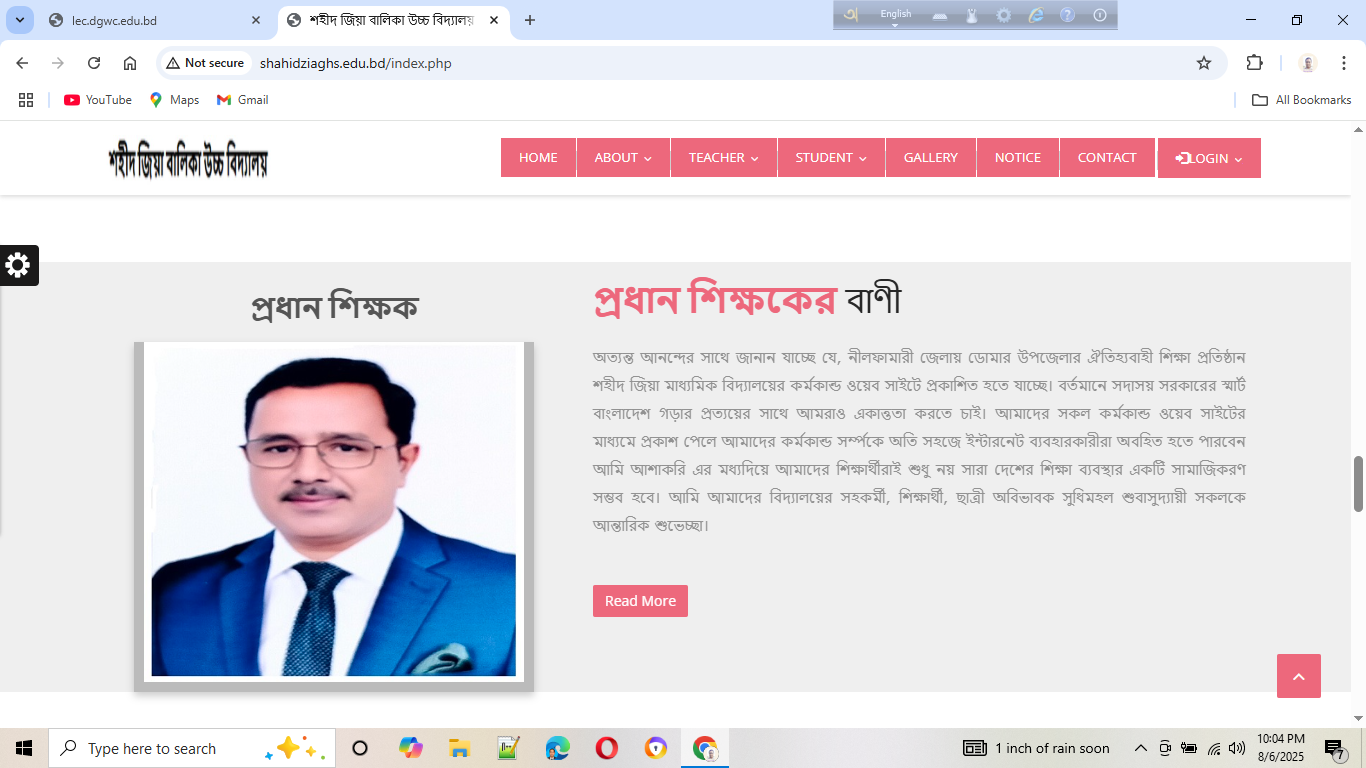1366x768 pixels.
Task: Go to browser home page icon
Action: [x=130, y=63]
